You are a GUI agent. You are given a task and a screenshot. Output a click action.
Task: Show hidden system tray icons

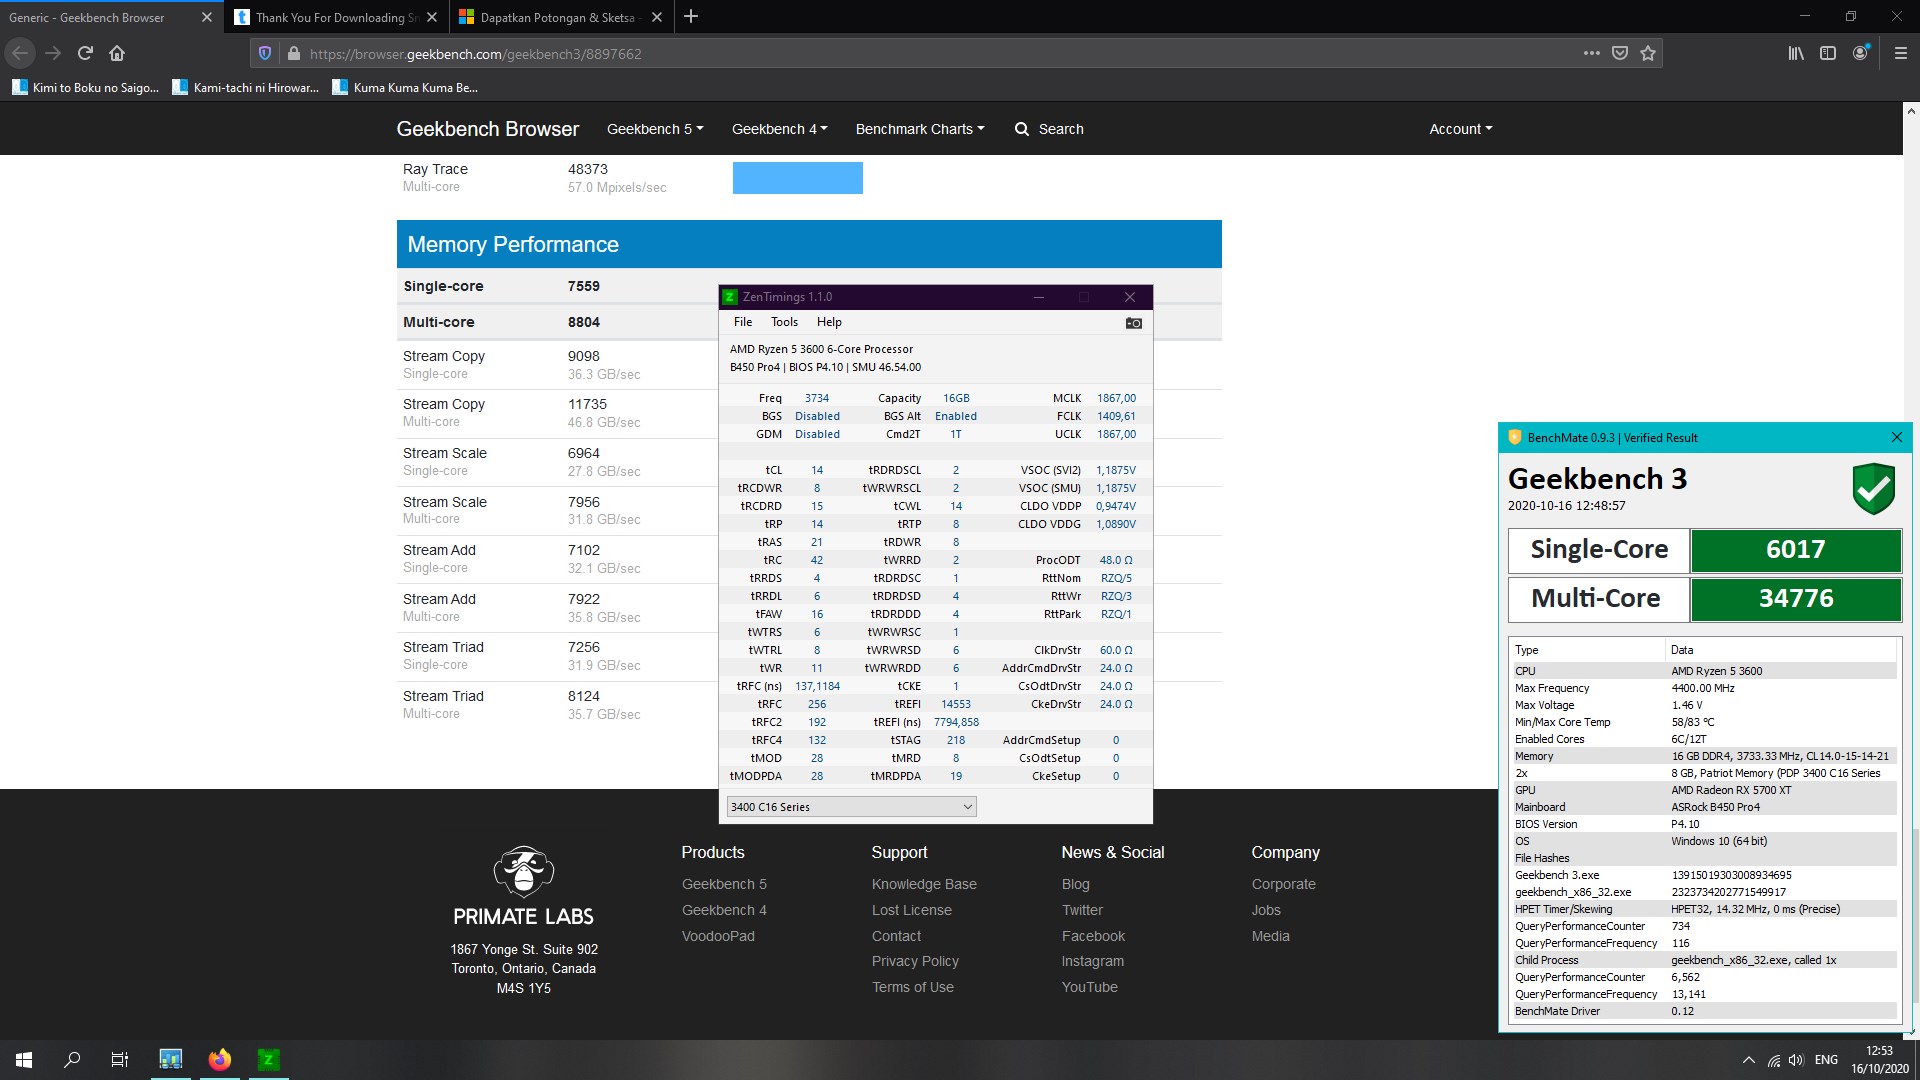click(x=1748, y=1060)
